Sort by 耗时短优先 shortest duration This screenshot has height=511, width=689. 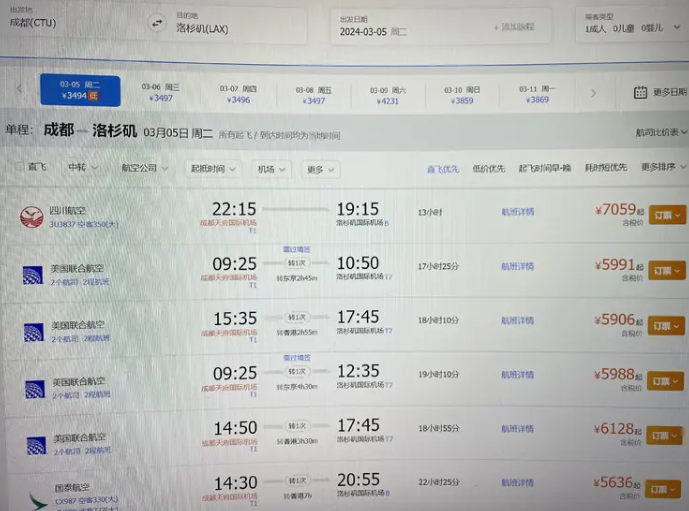click(x=606, y=167)
